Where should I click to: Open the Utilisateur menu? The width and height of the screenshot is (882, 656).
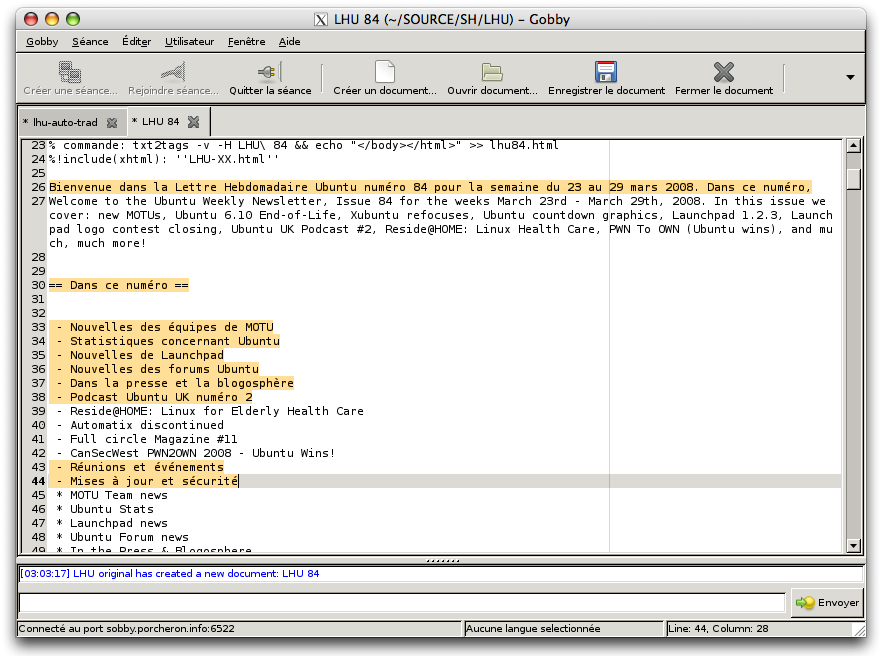click(190, 42)
